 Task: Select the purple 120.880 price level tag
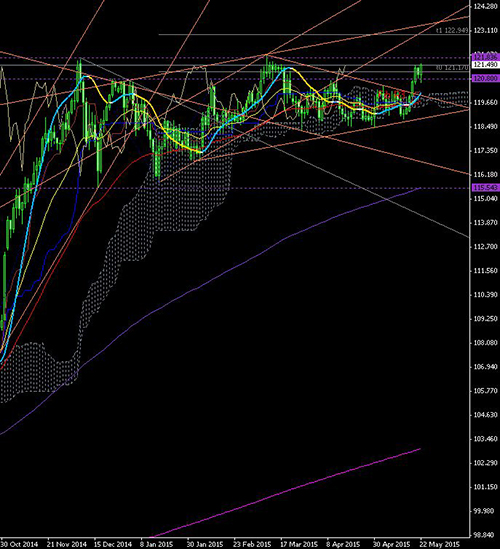[x=485, y=78]
